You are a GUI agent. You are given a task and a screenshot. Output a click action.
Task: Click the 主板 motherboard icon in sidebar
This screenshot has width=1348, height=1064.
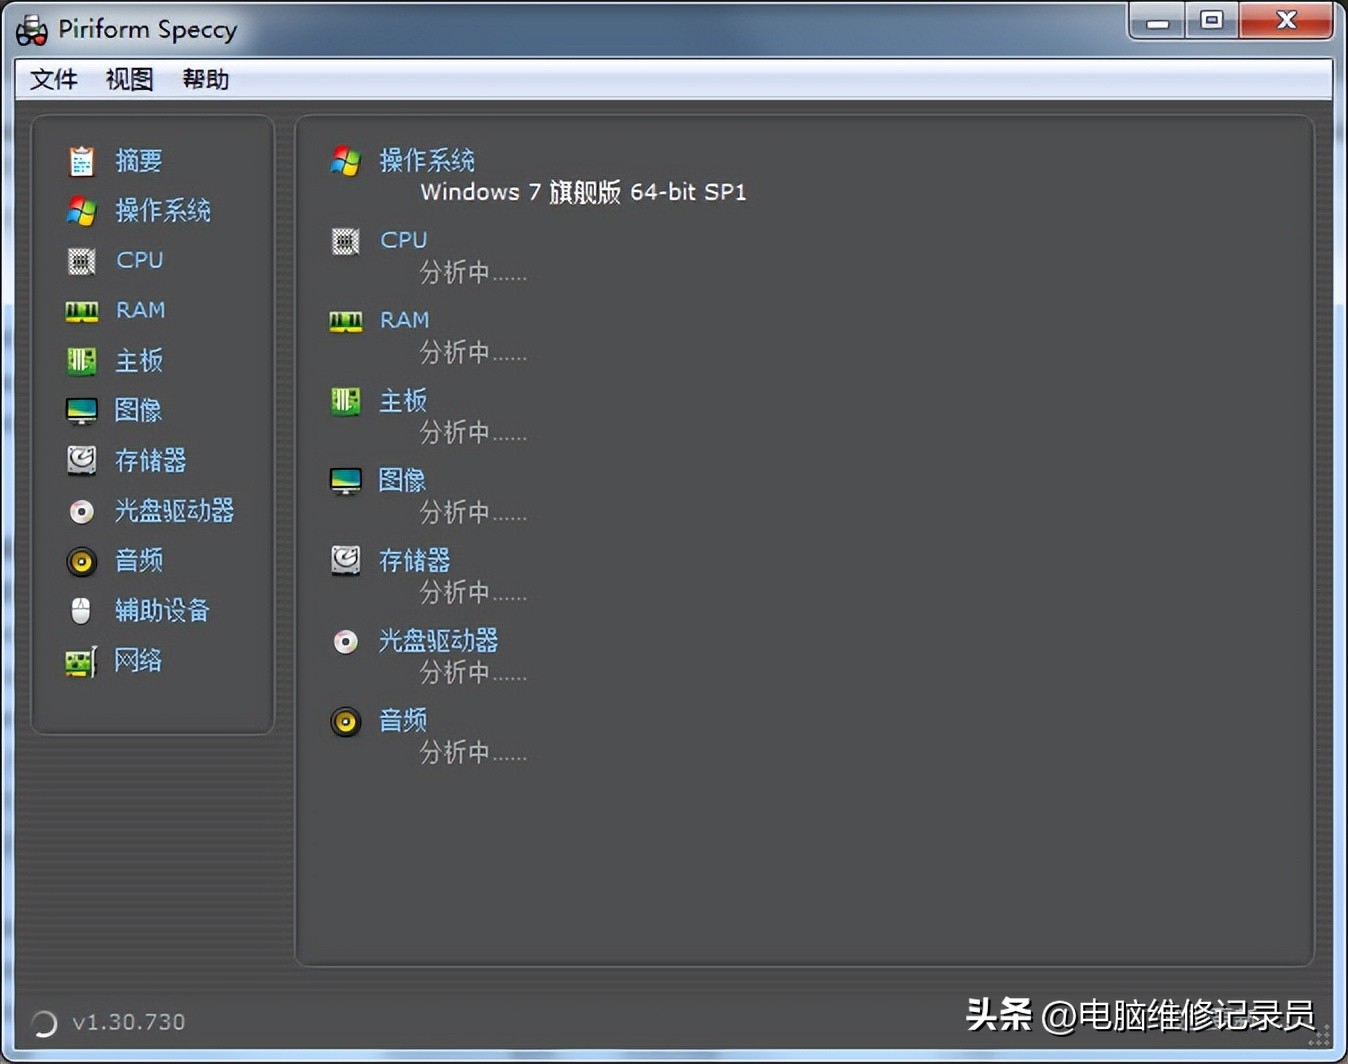click(81, 361)
